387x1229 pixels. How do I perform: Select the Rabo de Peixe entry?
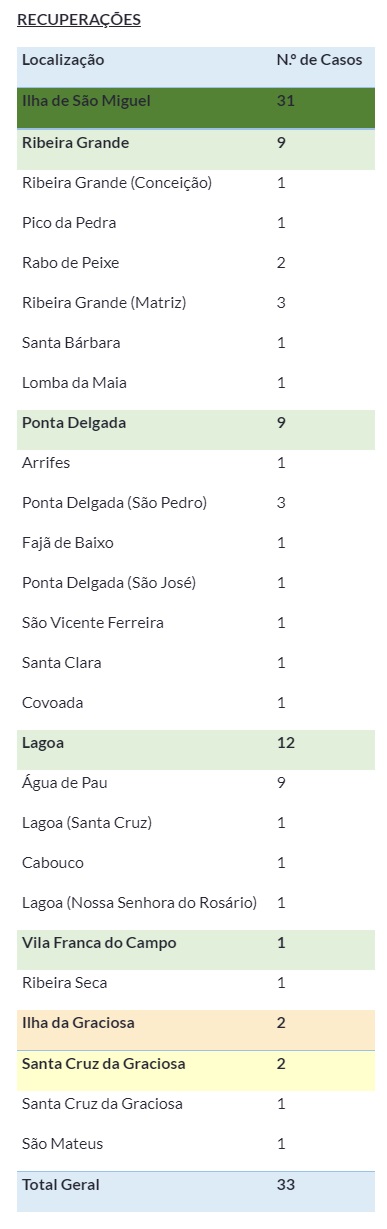[196, 262]
